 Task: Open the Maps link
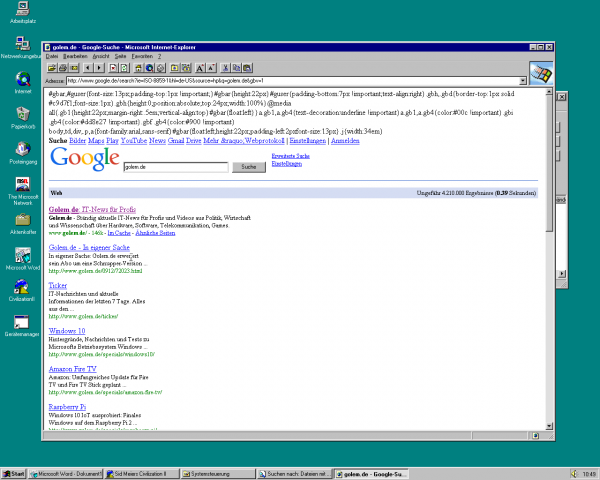coord(96,140)
